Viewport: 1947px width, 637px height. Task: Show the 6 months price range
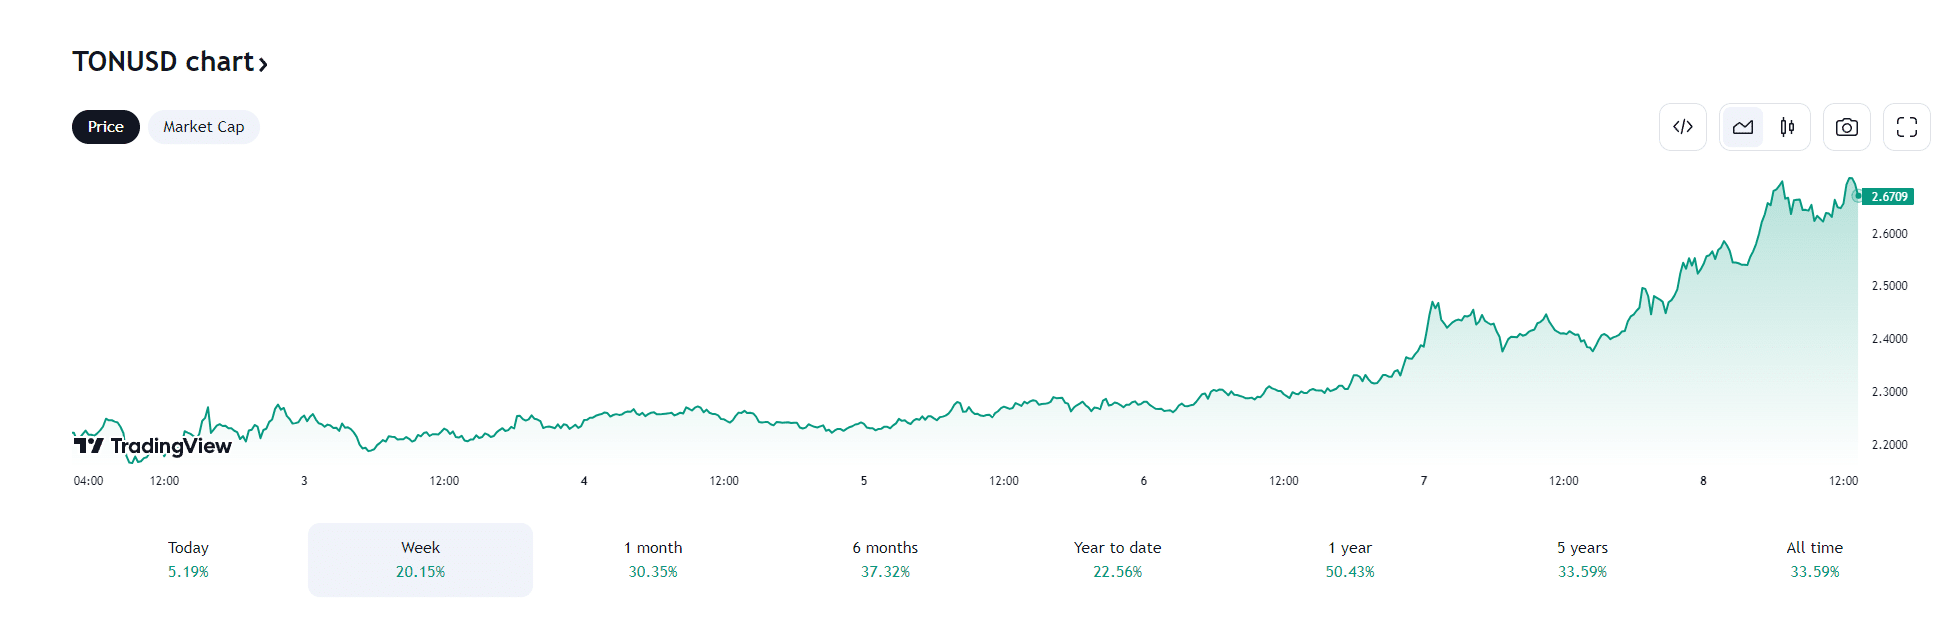(x=885, y=559)
